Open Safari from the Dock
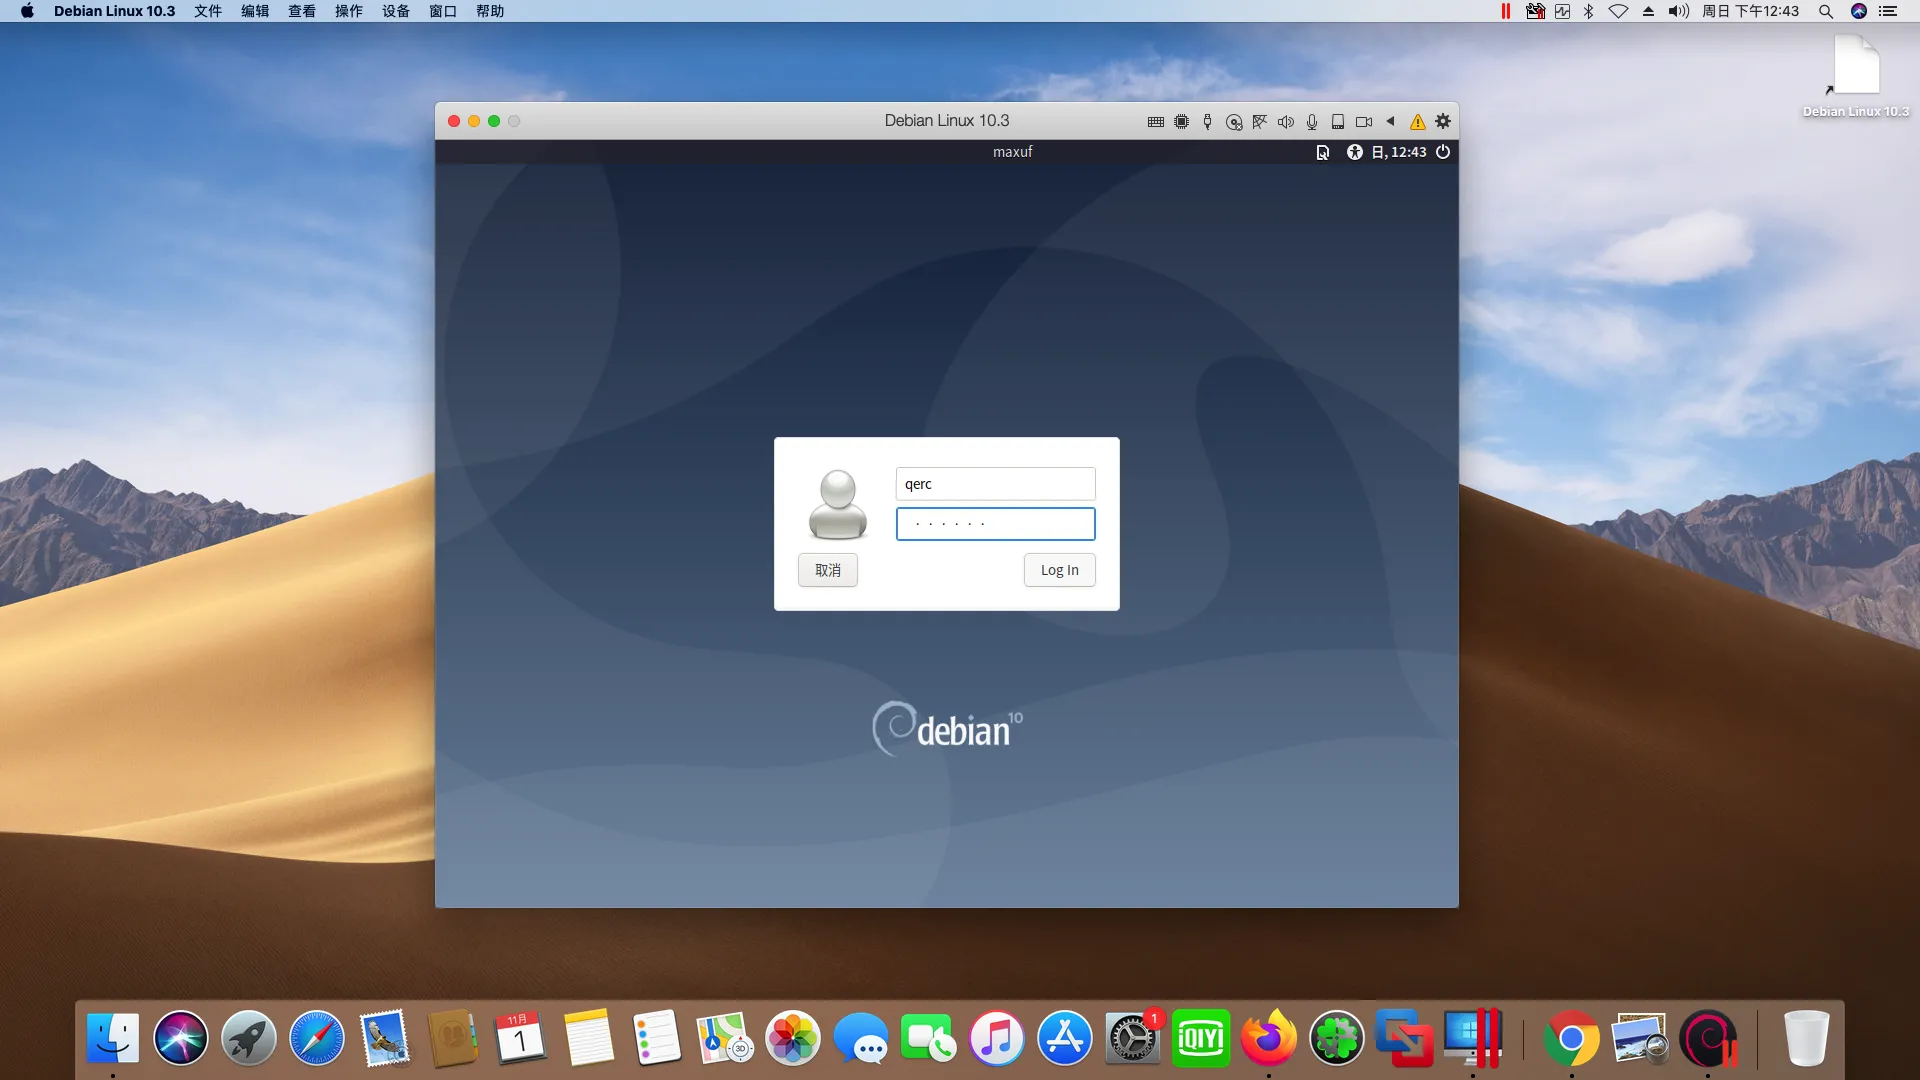The width and height of the screenshot is (1920, 1080). pyautogui.click(x=317, y=1038)
